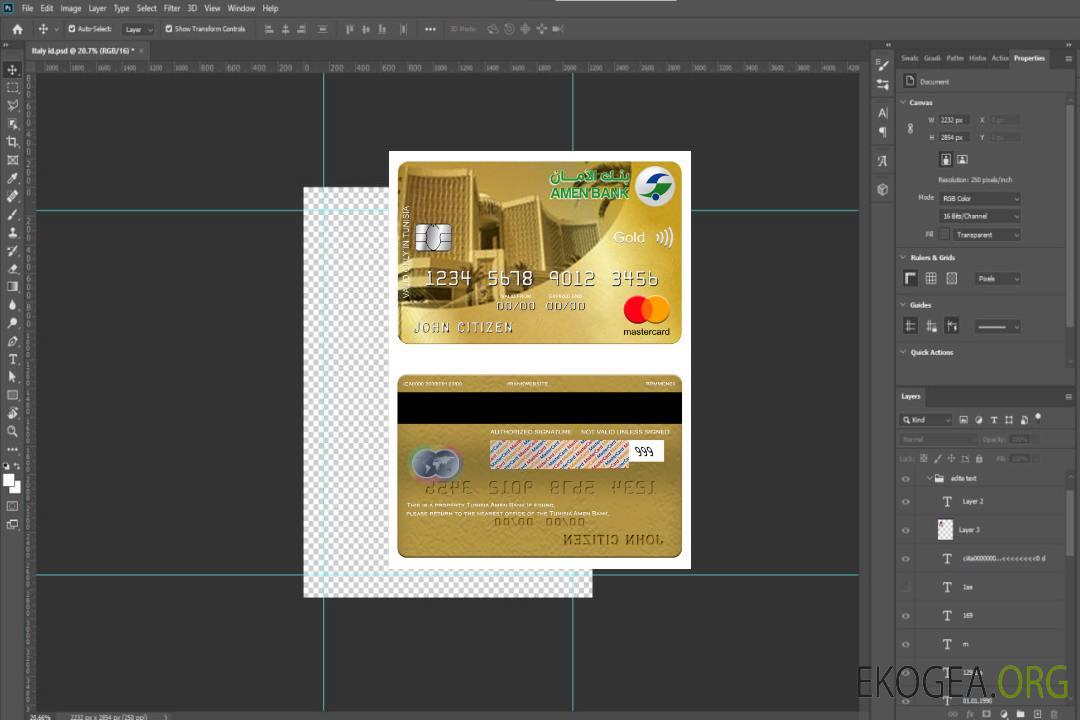Select the Crop tool
Viewport: 1080px width, 720px height.
[x=12, y=142]
